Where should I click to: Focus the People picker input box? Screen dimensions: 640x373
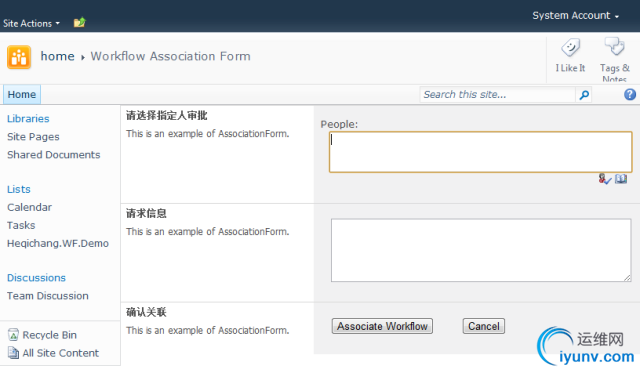point(480,152)
